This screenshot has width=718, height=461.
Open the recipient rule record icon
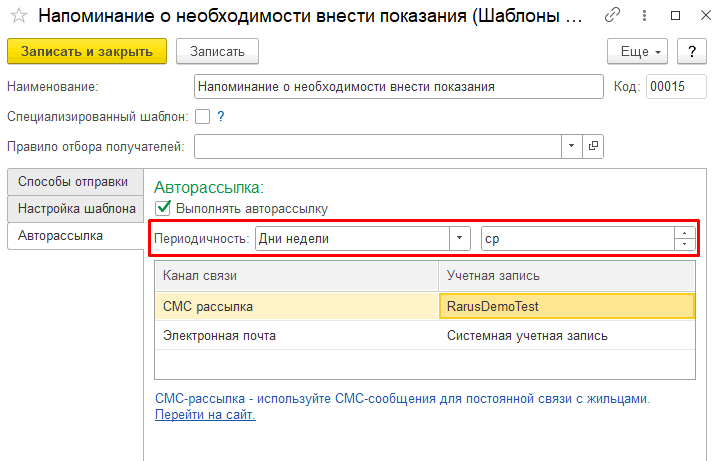593,146
